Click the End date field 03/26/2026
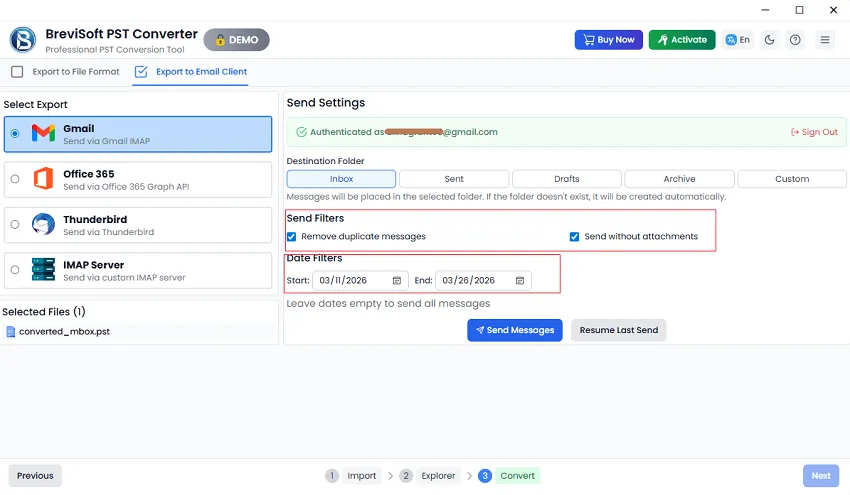This screenshot has height=495, width=850. coord(484,280)
